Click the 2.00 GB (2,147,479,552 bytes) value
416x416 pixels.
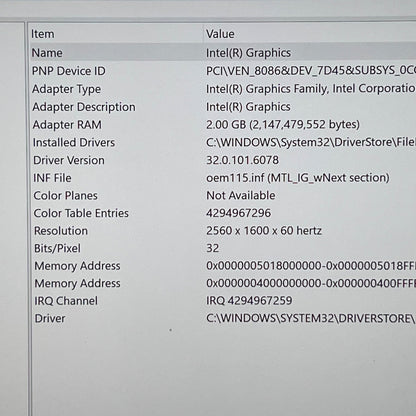coord(283,124)
